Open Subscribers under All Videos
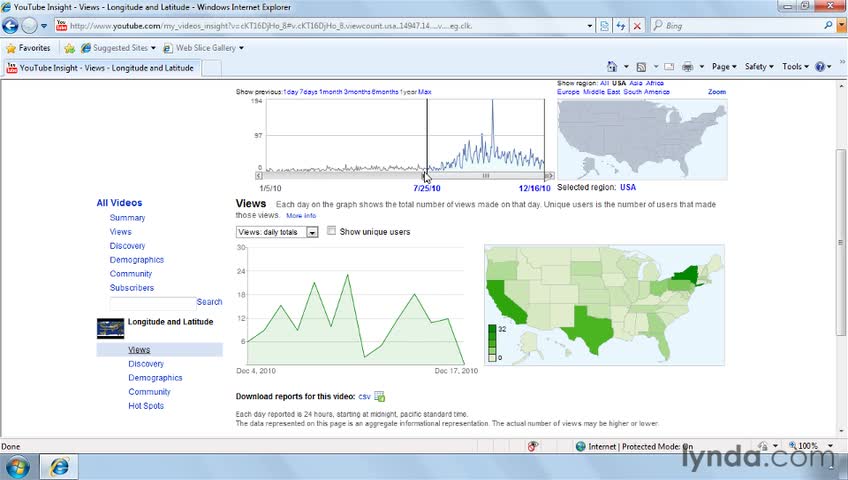 click(131, 288)
